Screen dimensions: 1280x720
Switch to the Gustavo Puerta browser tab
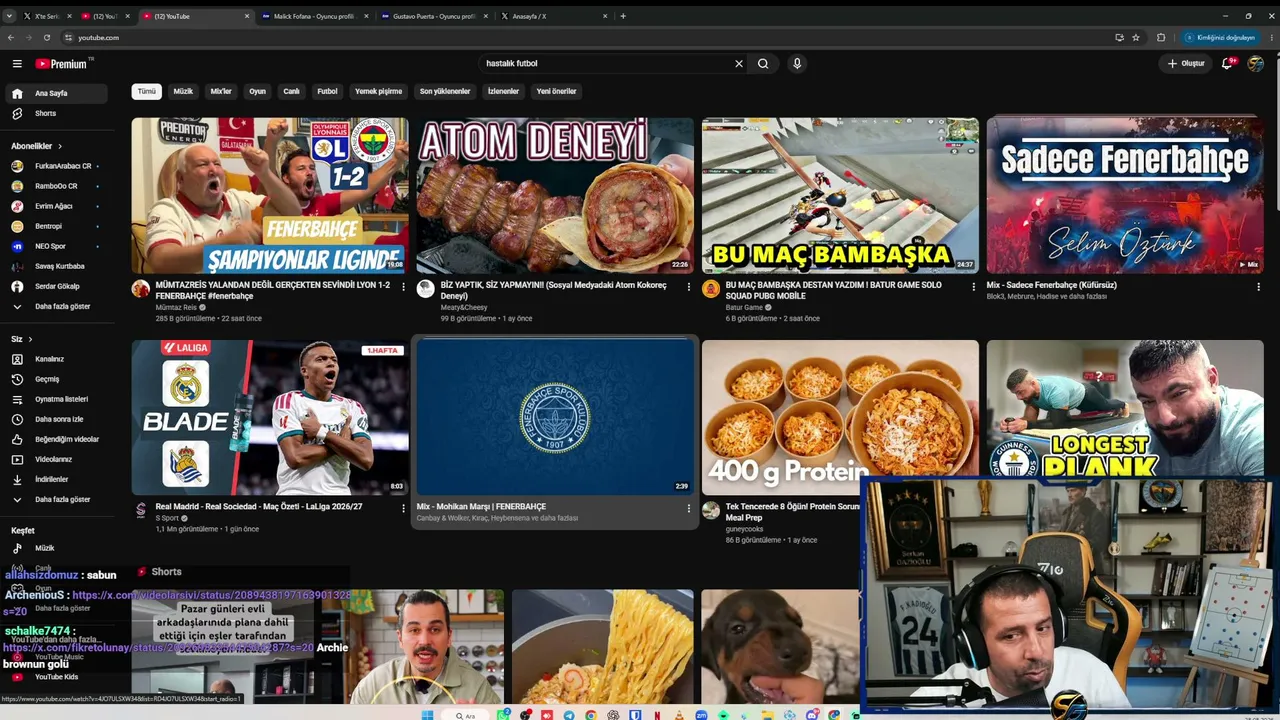pyautogui.click(x=434, y=16)
